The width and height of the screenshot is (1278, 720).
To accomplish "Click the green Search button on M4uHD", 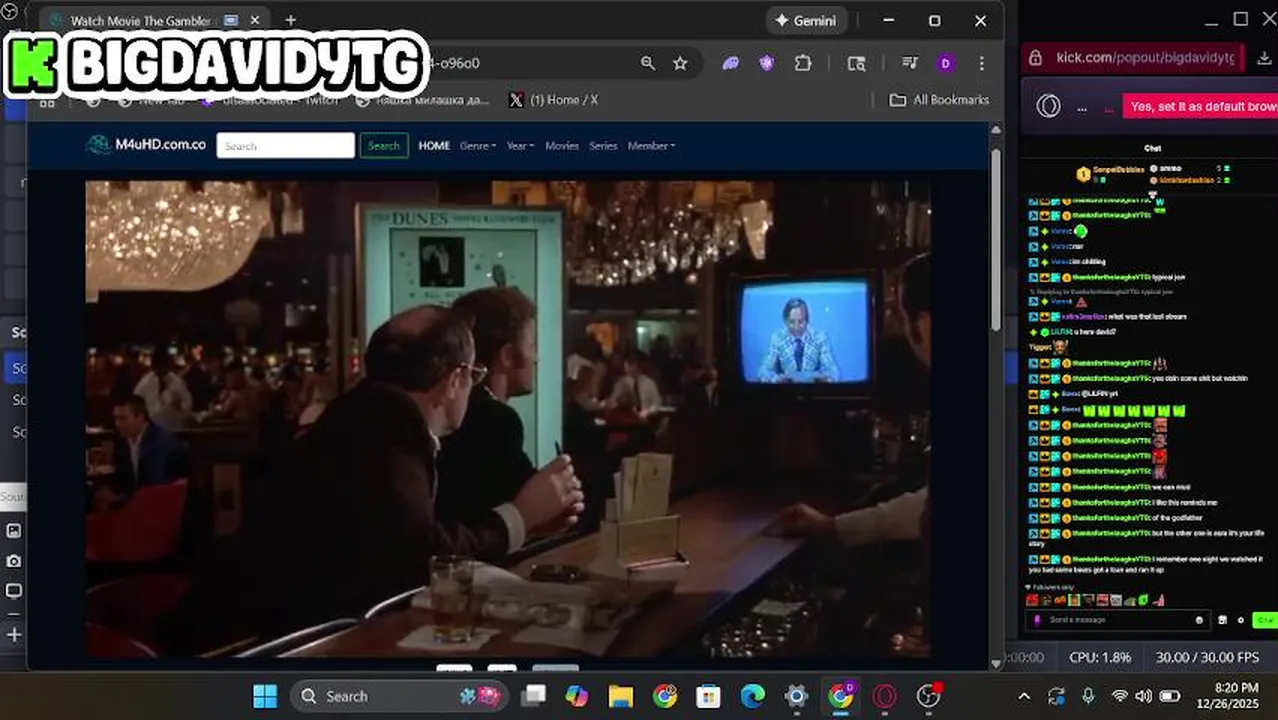I will click(384, 145).
